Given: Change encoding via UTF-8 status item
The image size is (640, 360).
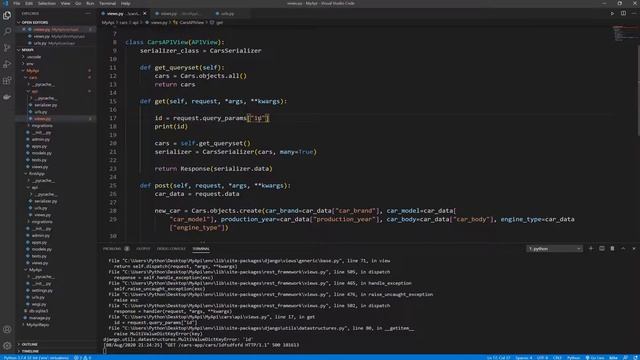Looking at the screenshot, I should coord(542,358).
